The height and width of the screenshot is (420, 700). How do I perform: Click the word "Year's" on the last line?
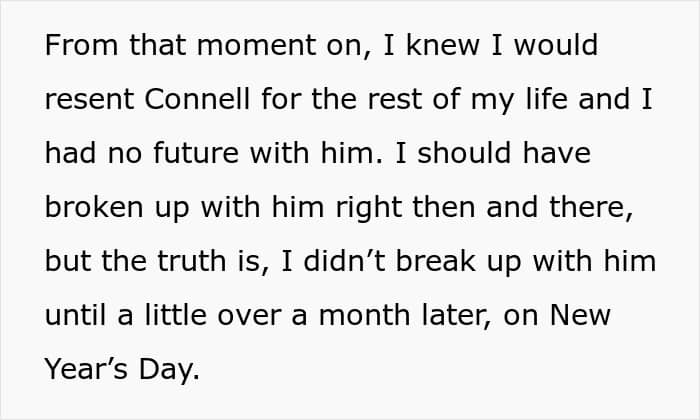pos(87,370)
